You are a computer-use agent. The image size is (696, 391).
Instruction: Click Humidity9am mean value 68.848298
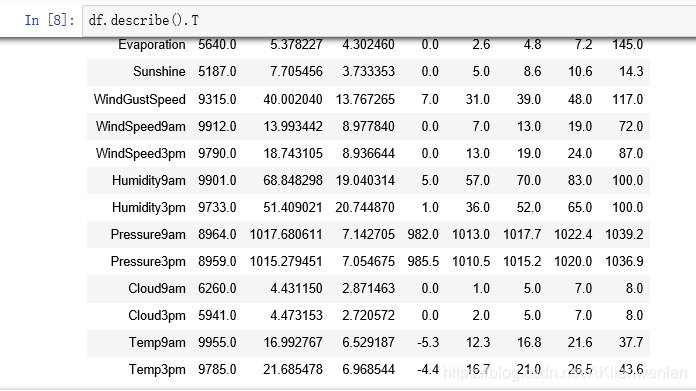point(293,181)
